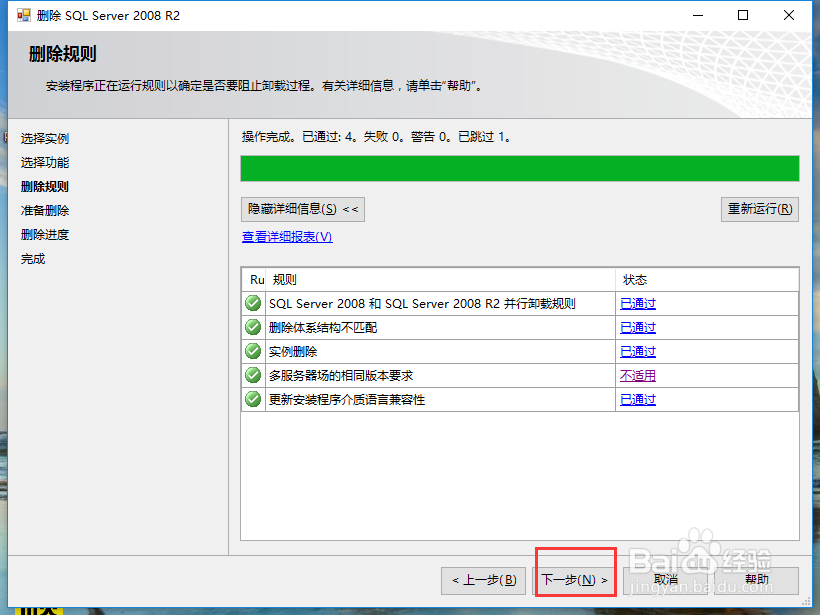Viewport: 820px width, 615px height.
Task: Click 已通过 link for 并行卸载规则
Action: [637, 303]
